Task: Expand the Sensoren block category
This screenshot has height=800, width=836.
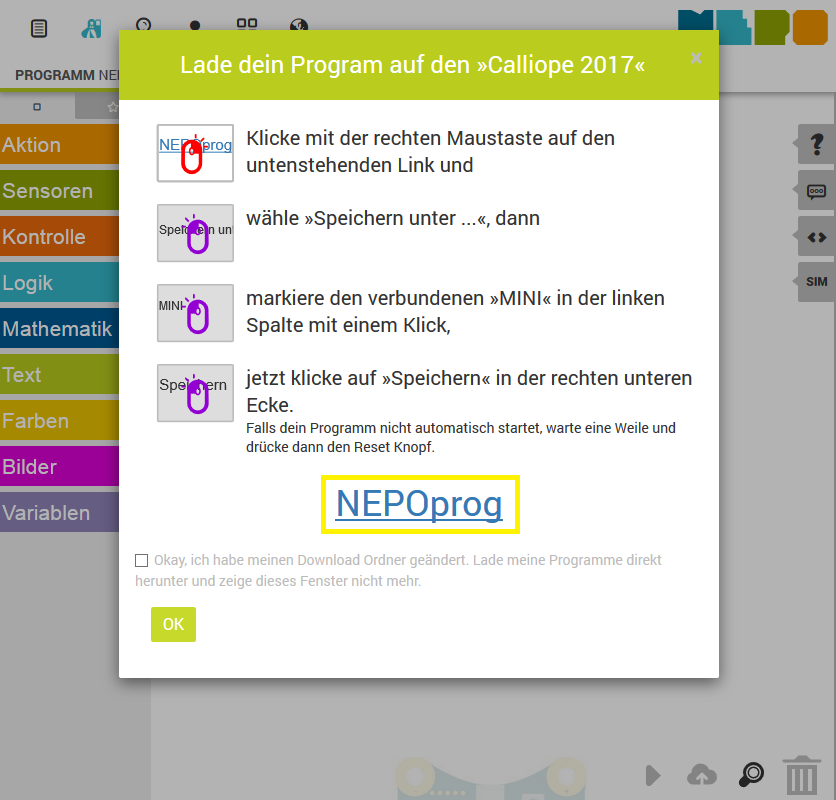Action: 59,191
